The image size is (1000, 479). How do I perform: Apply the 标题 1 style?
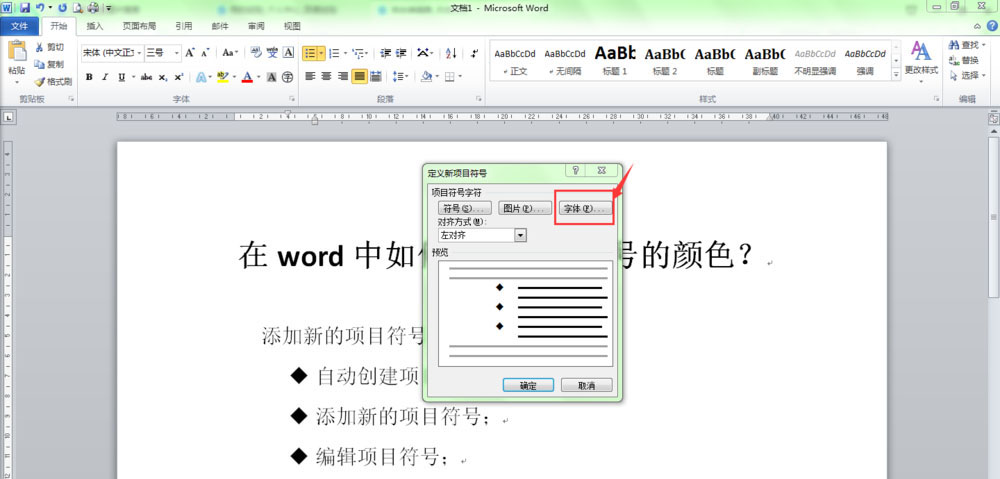tap(615, 61)
